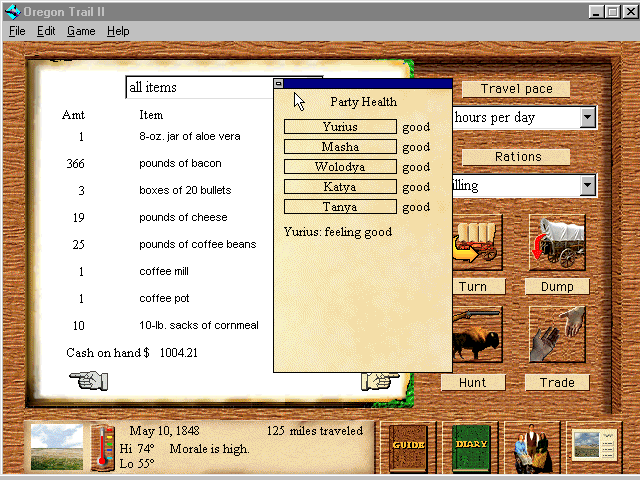Click the Hunt button

click(473, 382)
